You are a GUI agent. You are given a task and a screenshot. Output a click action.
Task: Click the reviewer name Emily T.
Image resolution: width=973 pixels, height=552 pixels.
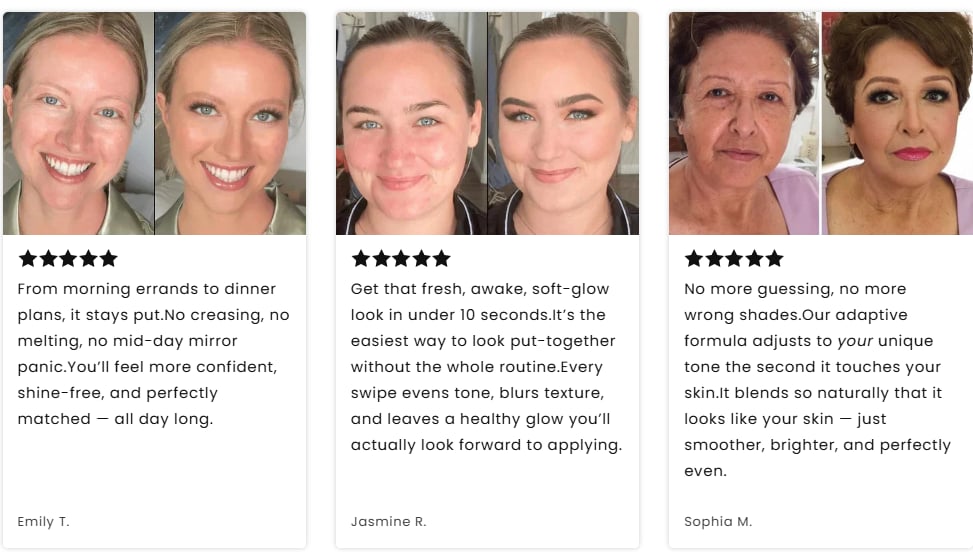click(44, 521)
